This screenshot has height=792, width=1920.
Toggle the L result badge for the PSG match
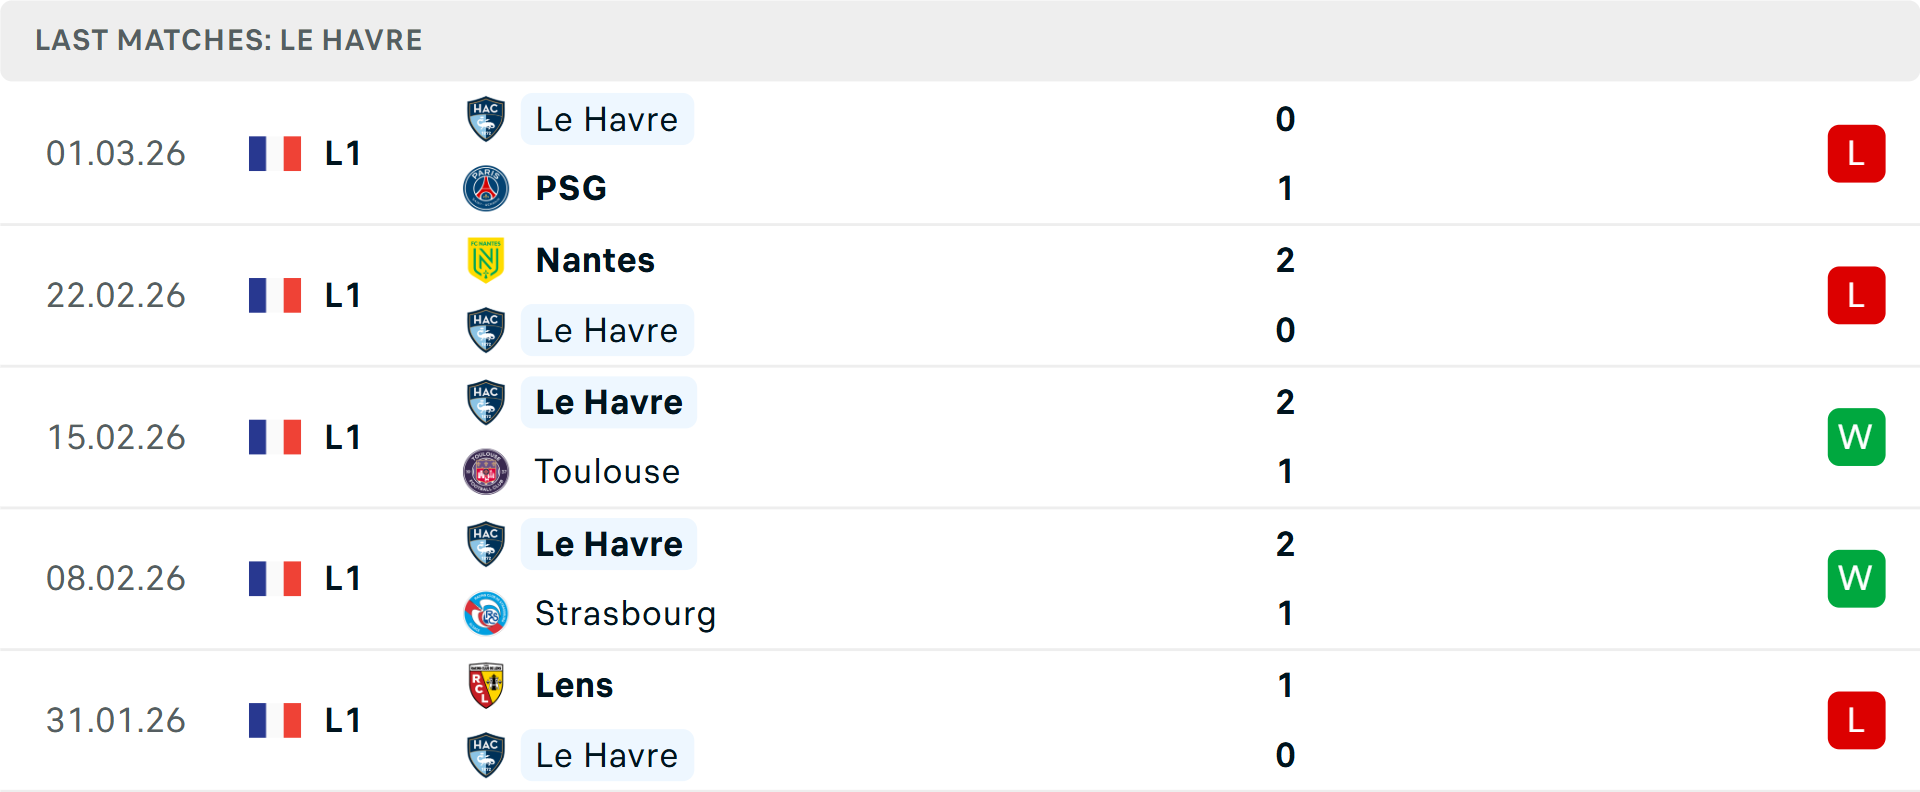1856,154
